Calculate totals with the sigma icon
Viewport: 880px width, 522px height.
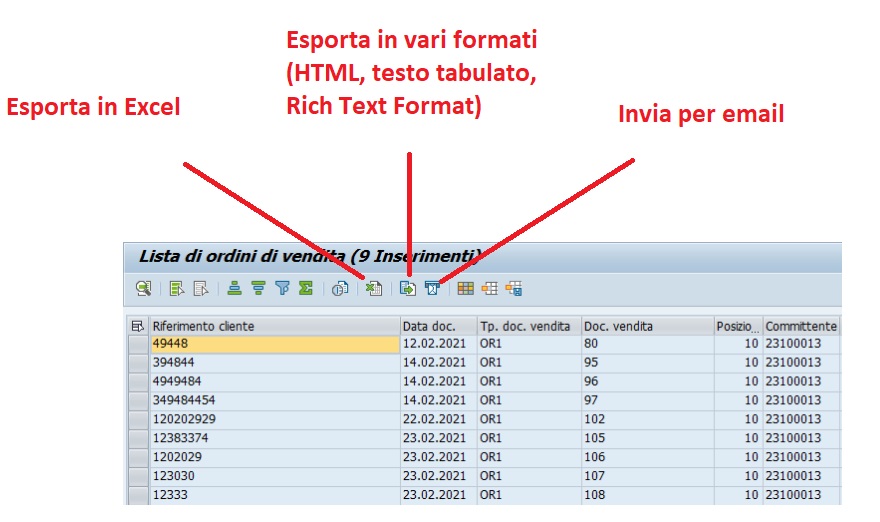[x=306, y=289]
